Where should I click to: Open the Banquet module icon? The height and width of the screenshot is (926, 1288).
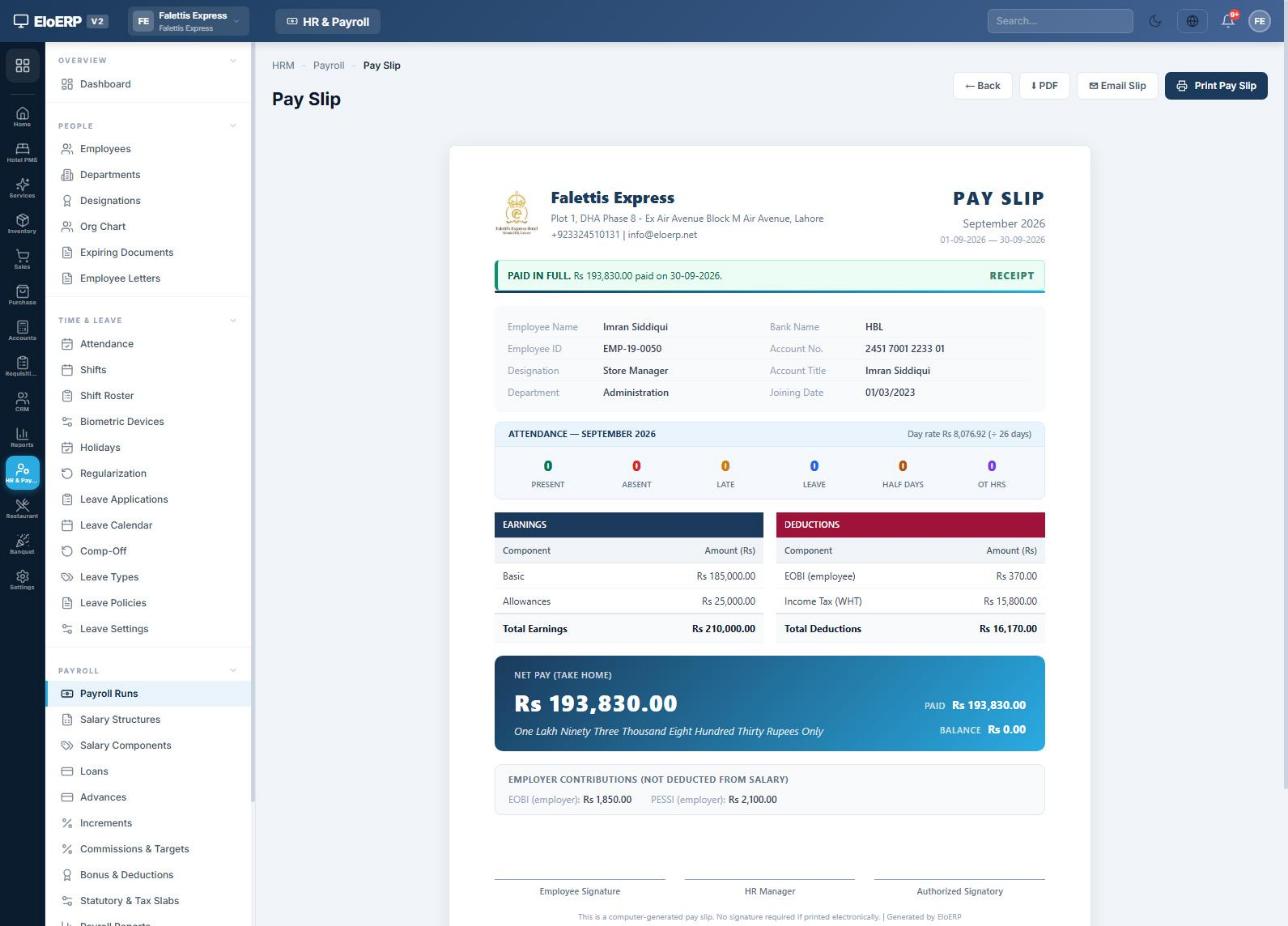tap(22, 544)
